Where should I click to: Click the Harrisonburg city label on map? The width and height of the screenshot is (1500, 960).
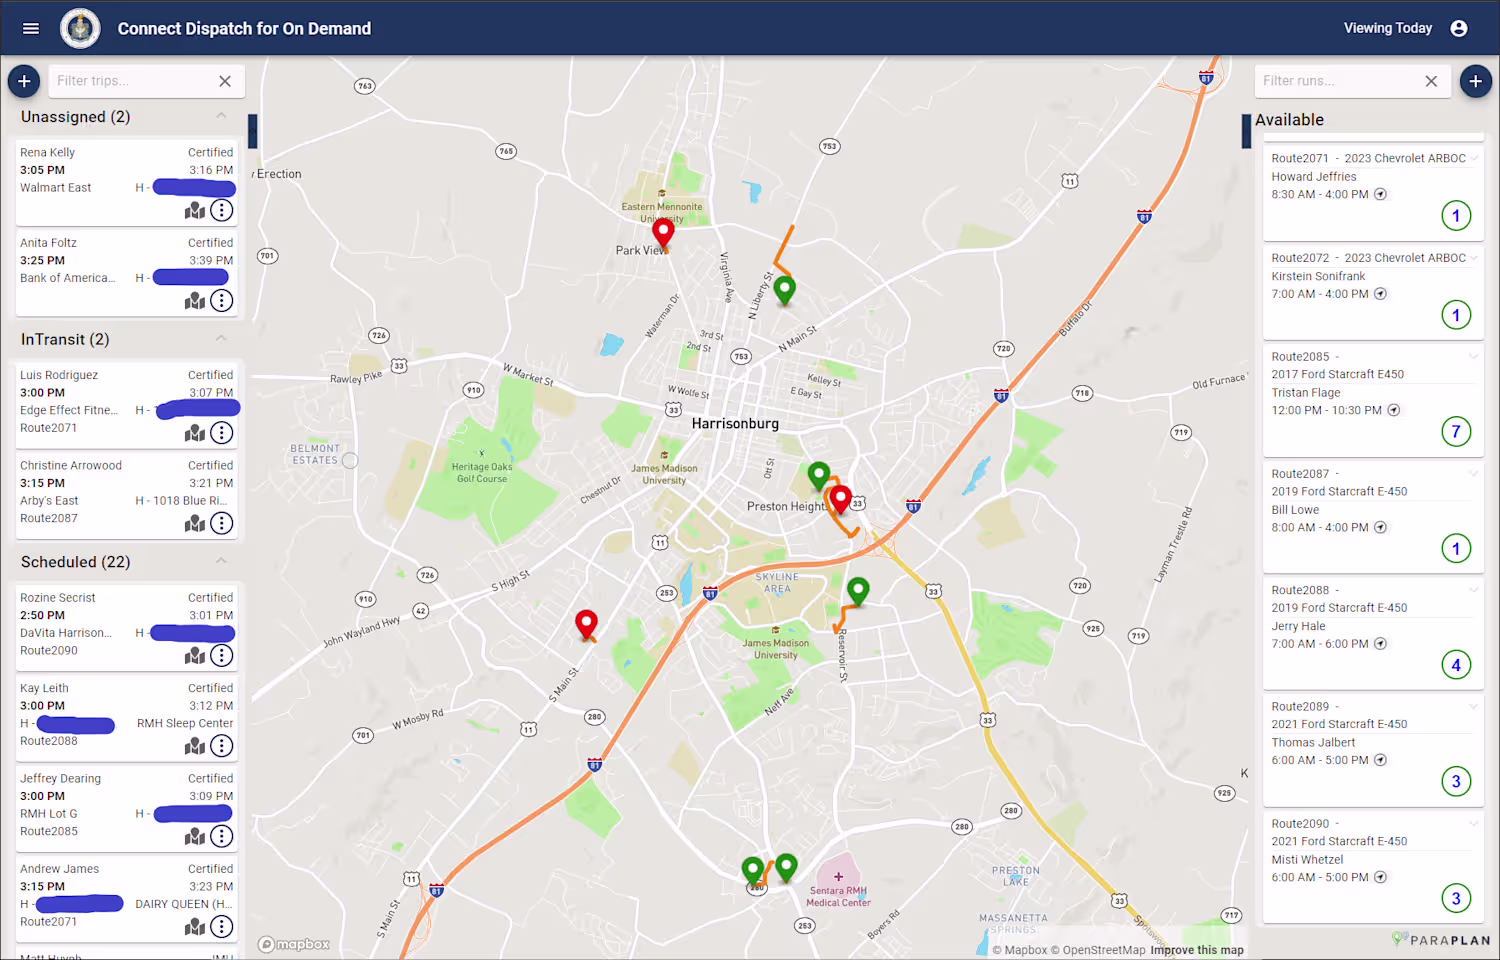coord(735,424)
